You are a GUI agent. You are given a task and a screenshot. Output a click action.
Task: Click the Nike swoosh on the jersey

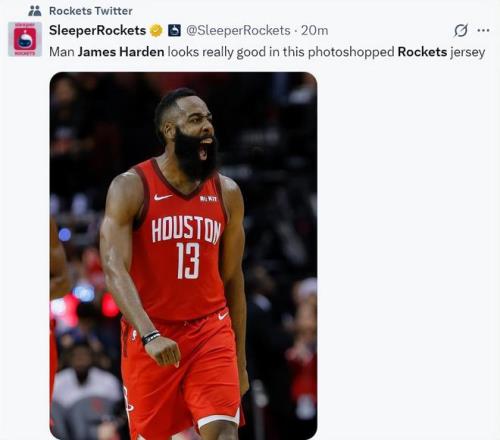[x=163, y=197]
